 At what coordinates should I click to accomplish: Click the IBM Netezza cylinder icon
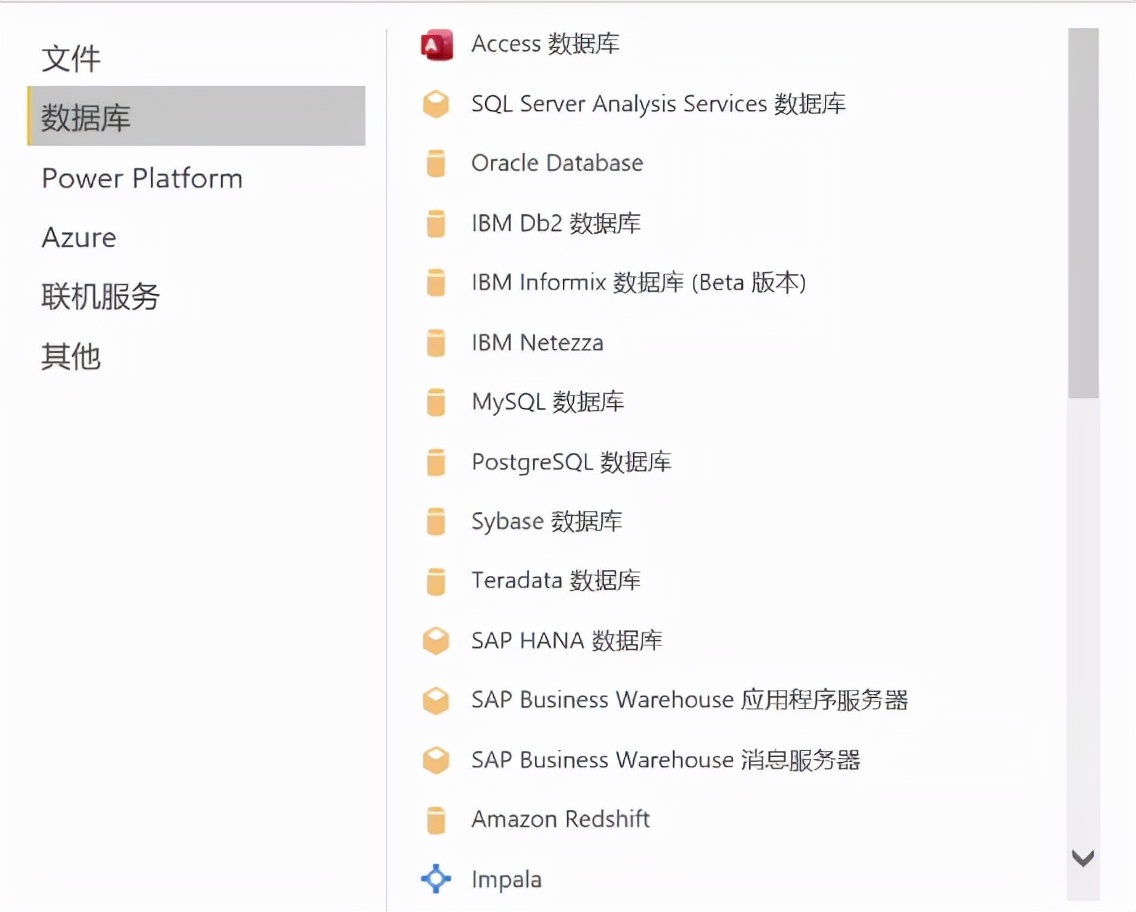click(436, 343)
